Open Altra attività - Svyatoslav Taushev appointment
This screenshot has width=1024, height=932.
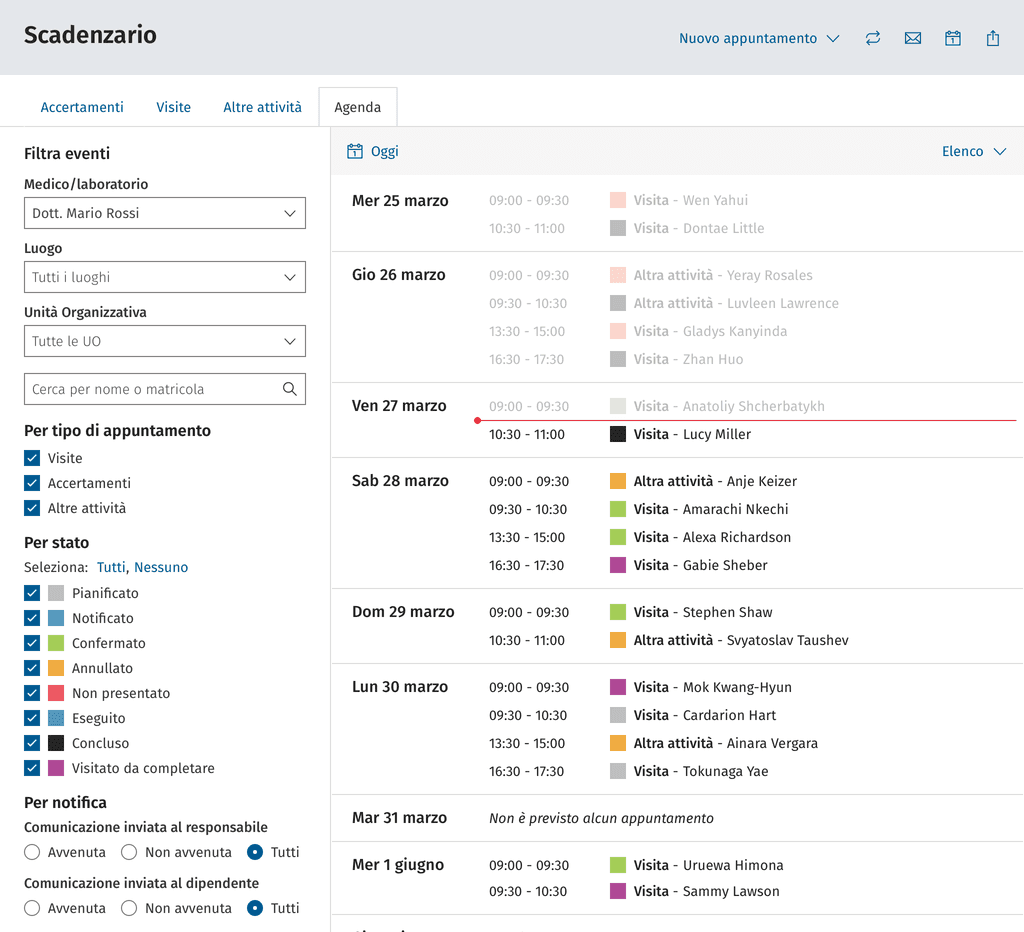[741, 640]
